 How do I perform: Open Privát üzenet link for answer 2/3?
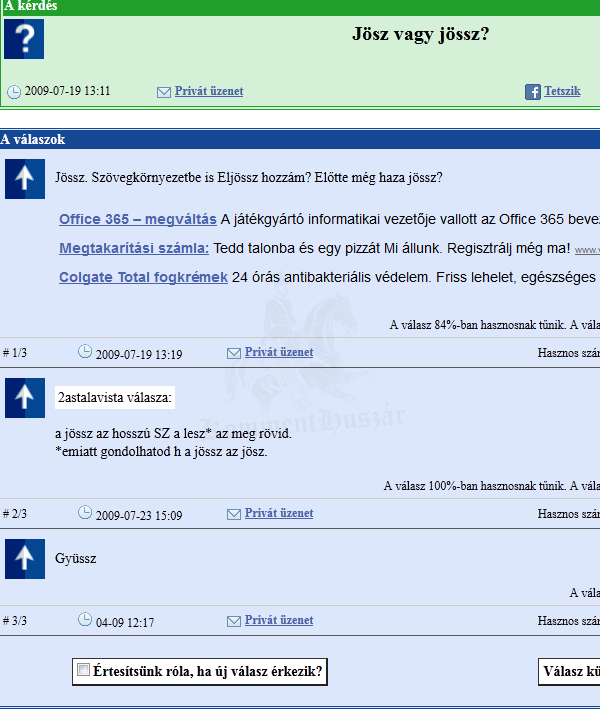[279, 513]
